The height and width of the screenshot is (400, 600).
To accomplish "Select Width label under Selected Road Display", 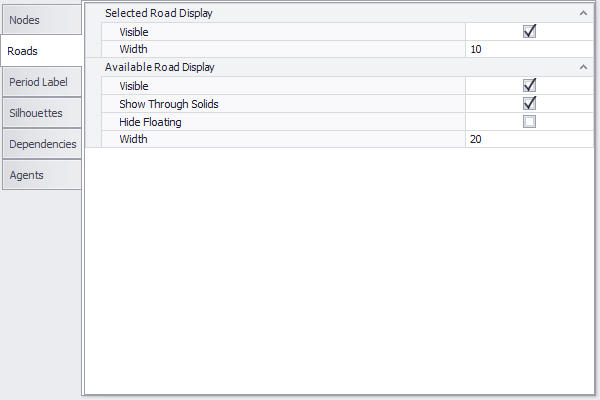I will 133,49.
